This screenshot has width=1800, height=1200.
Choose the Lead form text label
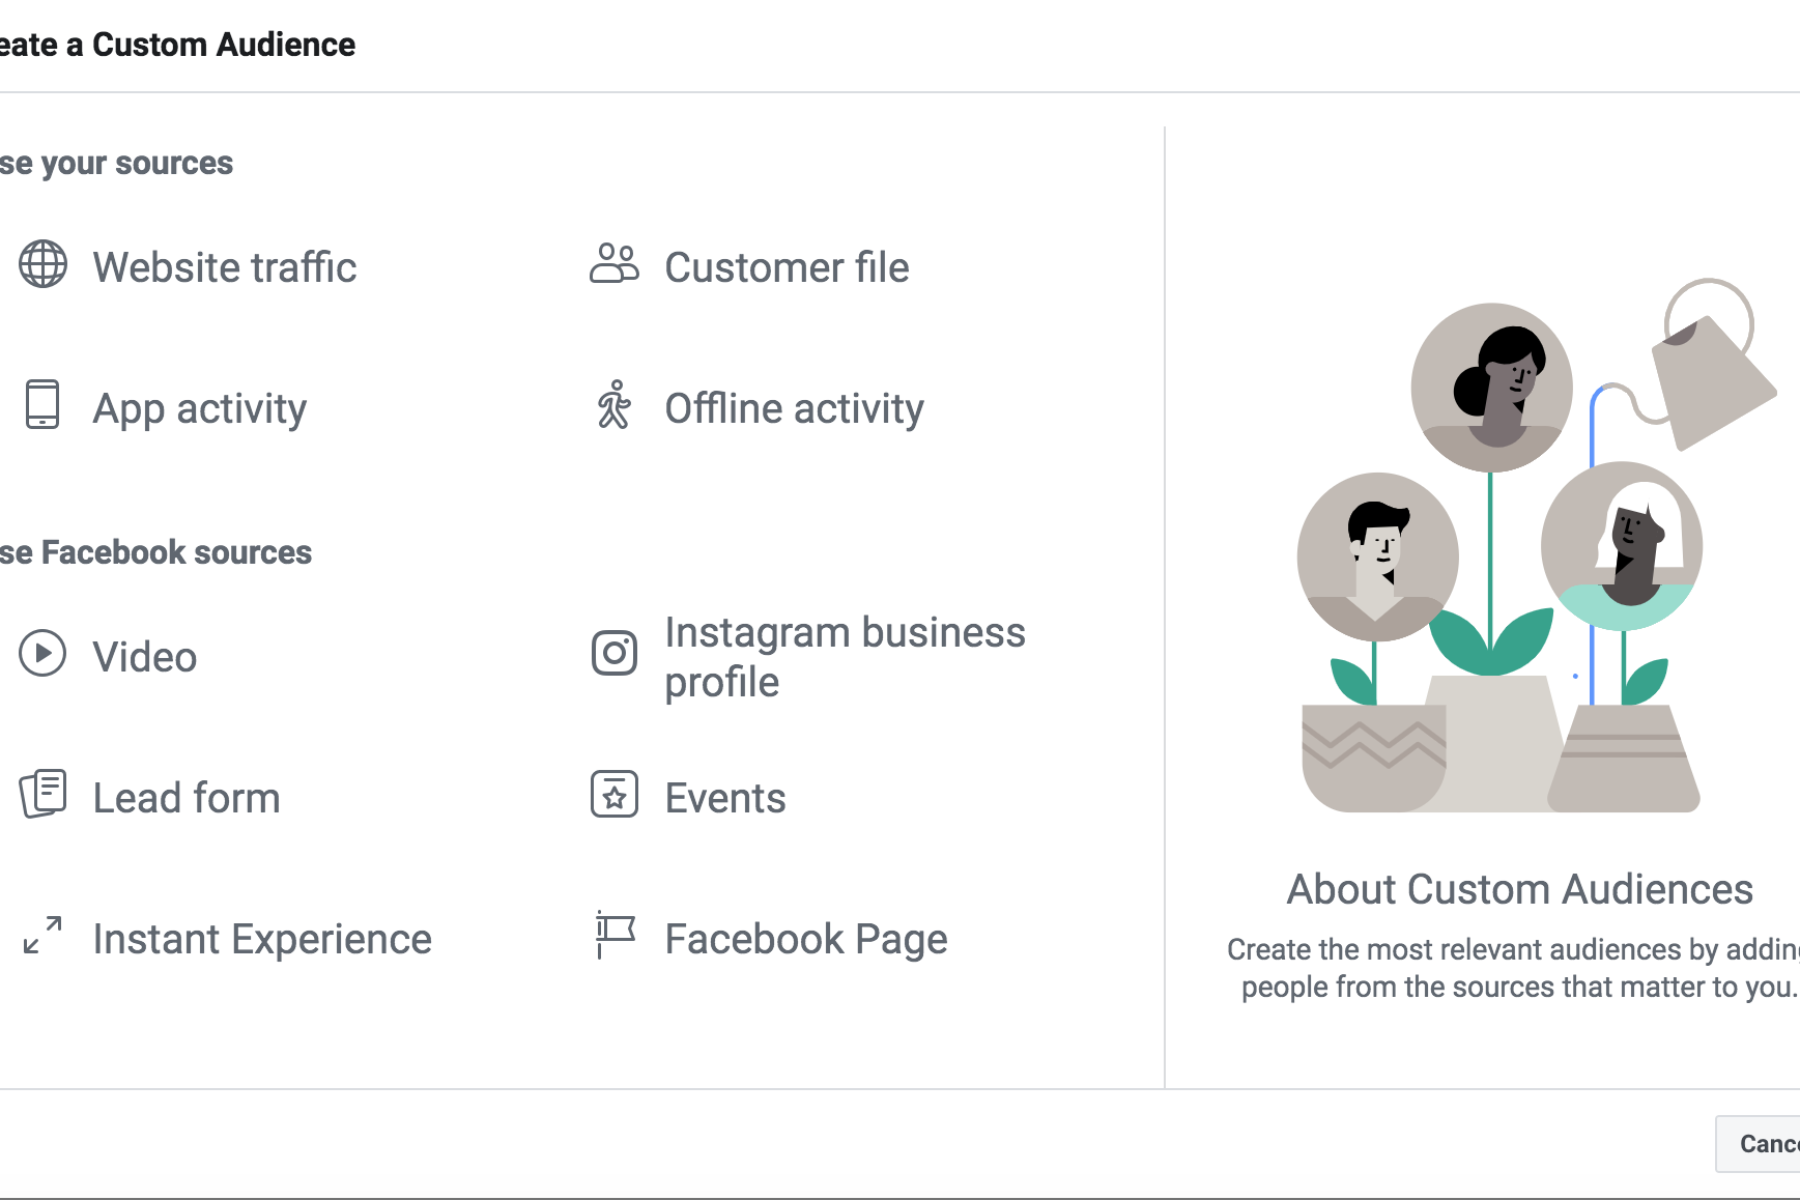pyautogui.click(x=186, y=798)
